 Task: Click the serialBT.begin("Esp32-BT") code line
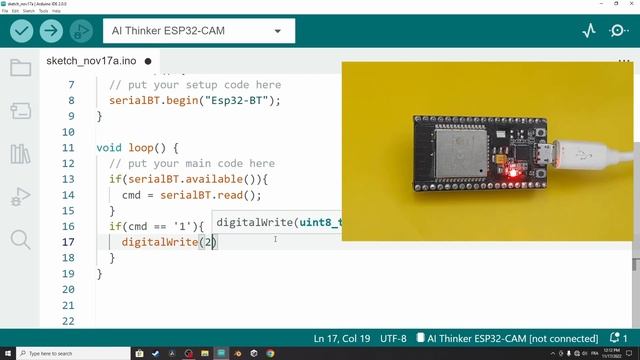(195, 100)
